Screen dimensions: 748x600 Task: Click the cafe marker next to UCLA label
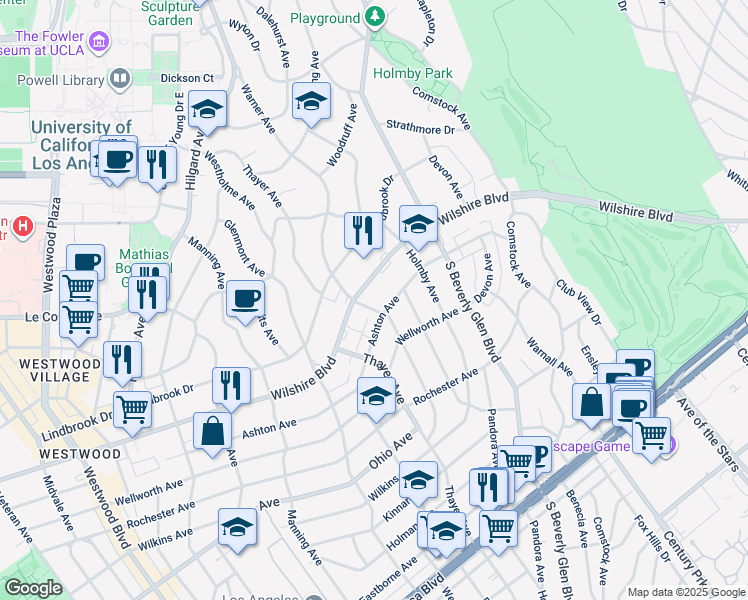(x=117, y=160)
